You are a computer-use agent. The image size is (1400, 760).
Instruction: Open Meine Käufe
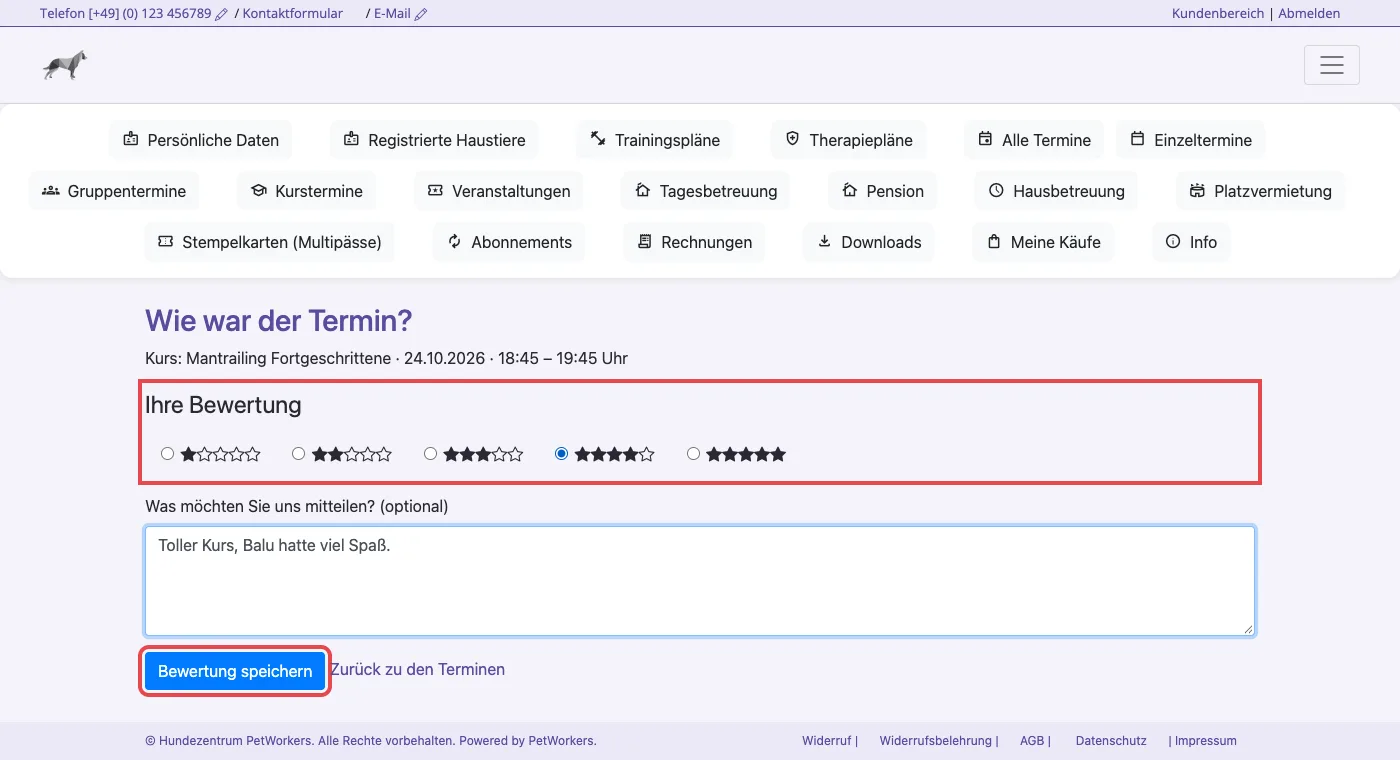coord(1043,242)
